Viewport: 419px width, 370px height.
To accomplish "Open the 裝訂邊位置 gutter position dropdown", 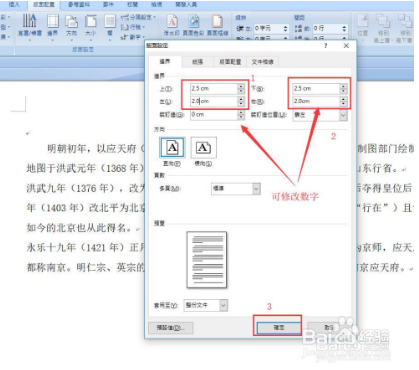I will click(320, 115).
